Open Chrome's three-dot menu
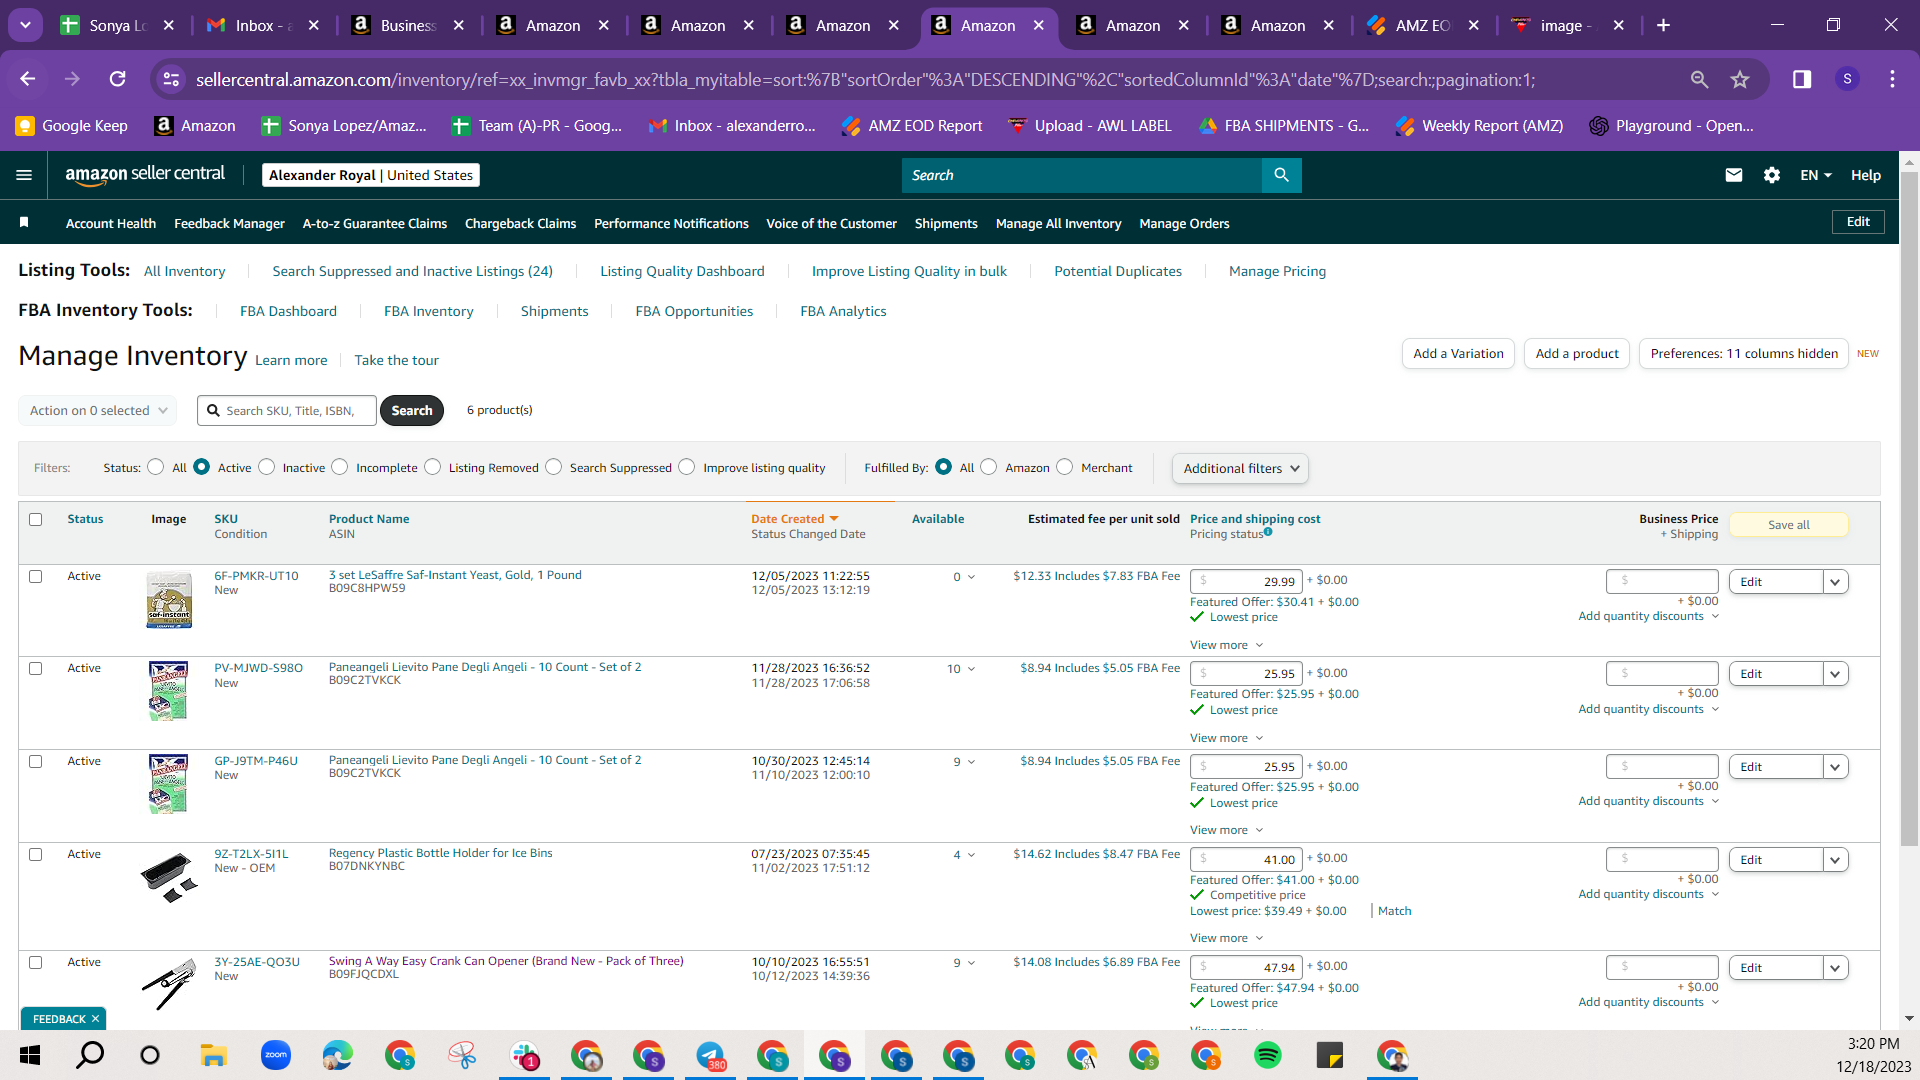This screenshot has height=1080, width=1920. pyautogui.click(x=1892, y=79)
